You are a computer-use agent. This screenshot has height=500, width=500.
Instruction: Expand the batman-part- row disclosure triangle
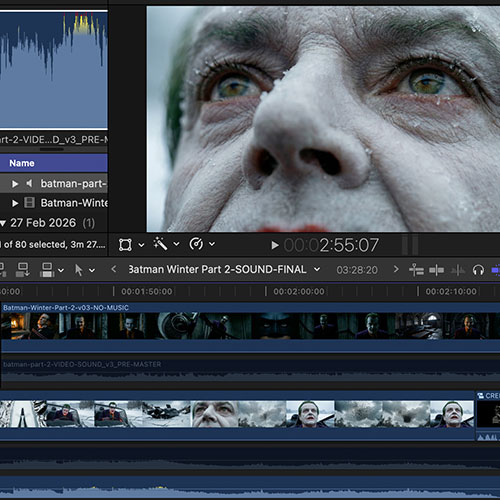[x=15, y=184]
